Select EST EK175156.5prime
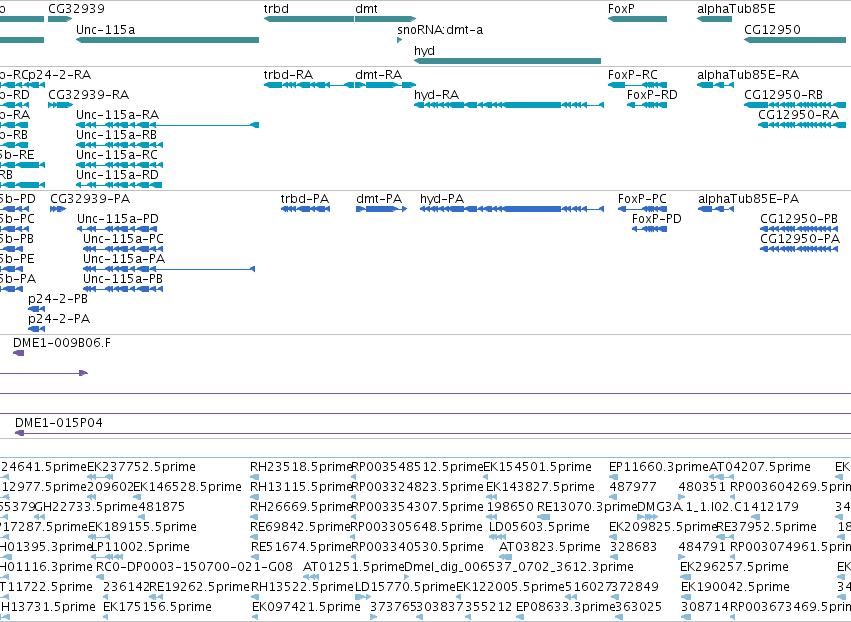851x622 pixels. pyautogui.click(x=157, y=607)
